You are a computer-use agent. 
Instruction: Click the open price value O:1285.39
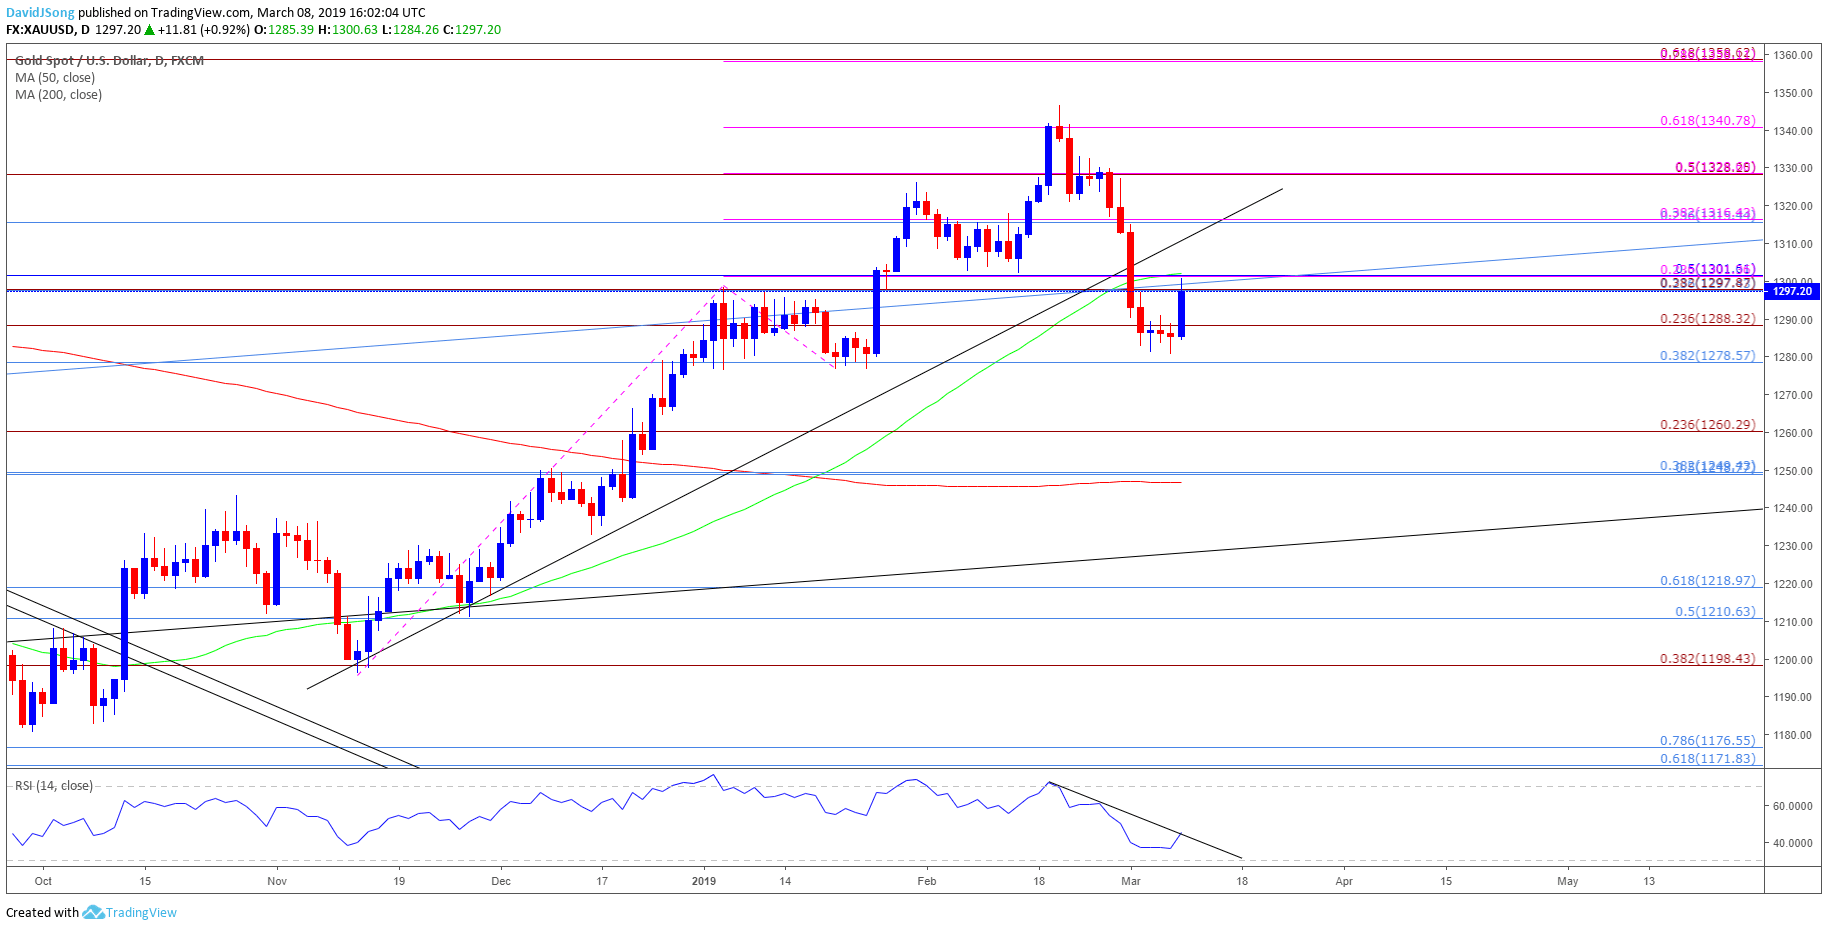click(x=283, y=30)
